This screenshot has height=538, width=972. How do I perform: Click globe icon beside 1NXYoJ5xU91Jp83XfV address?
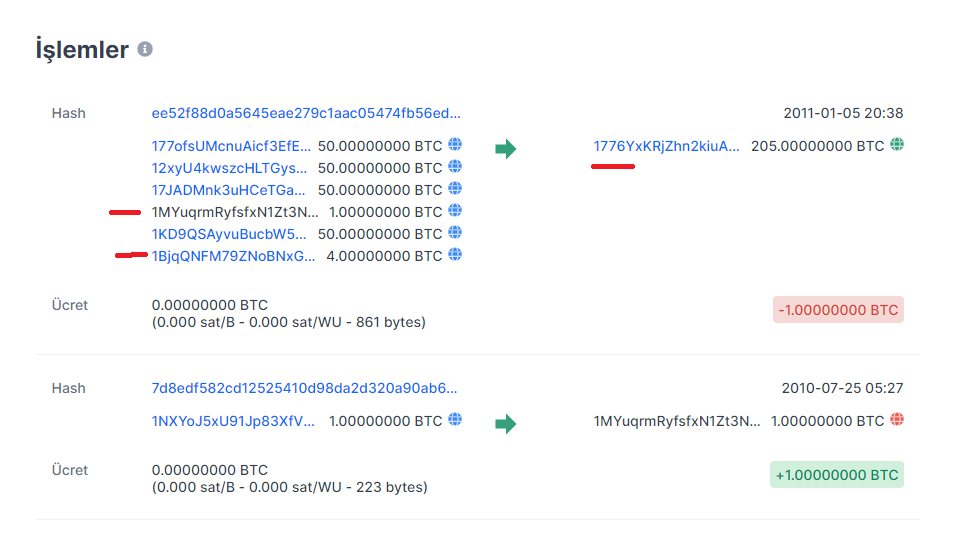[455, 420]
